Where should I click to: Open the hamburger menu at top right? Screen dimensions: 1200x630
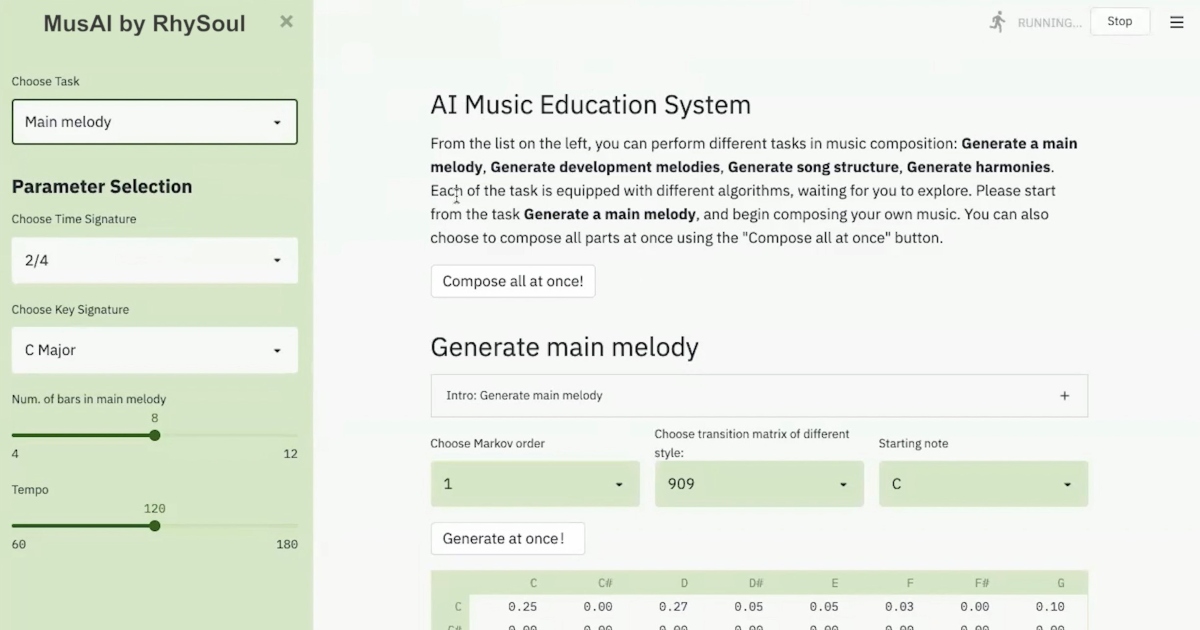[1177, 21]
